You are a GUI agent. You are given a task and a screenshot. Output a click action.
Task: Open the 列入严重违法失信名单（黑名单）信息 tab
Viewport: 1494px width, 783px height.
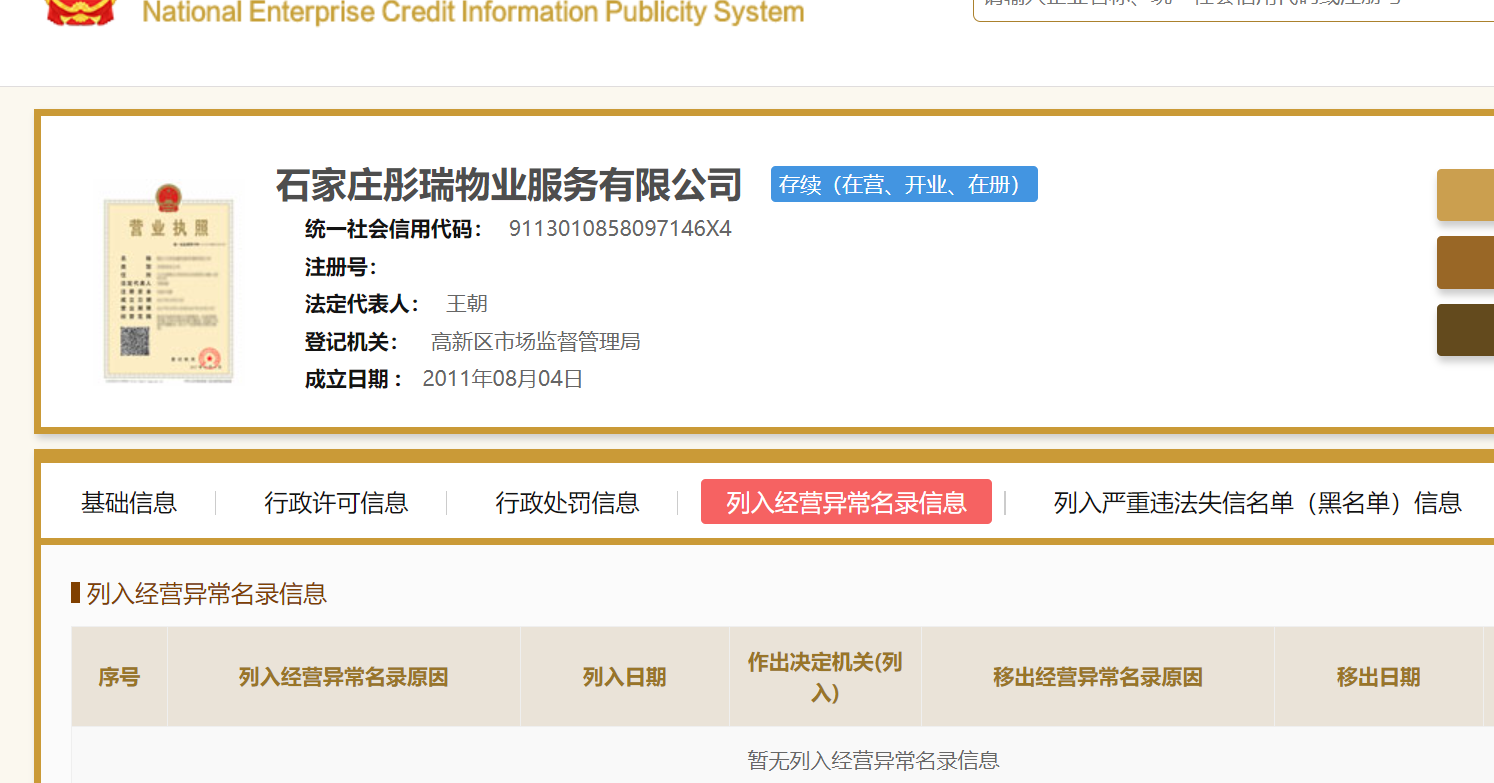pyautogui.click(x=1257, y=502)
